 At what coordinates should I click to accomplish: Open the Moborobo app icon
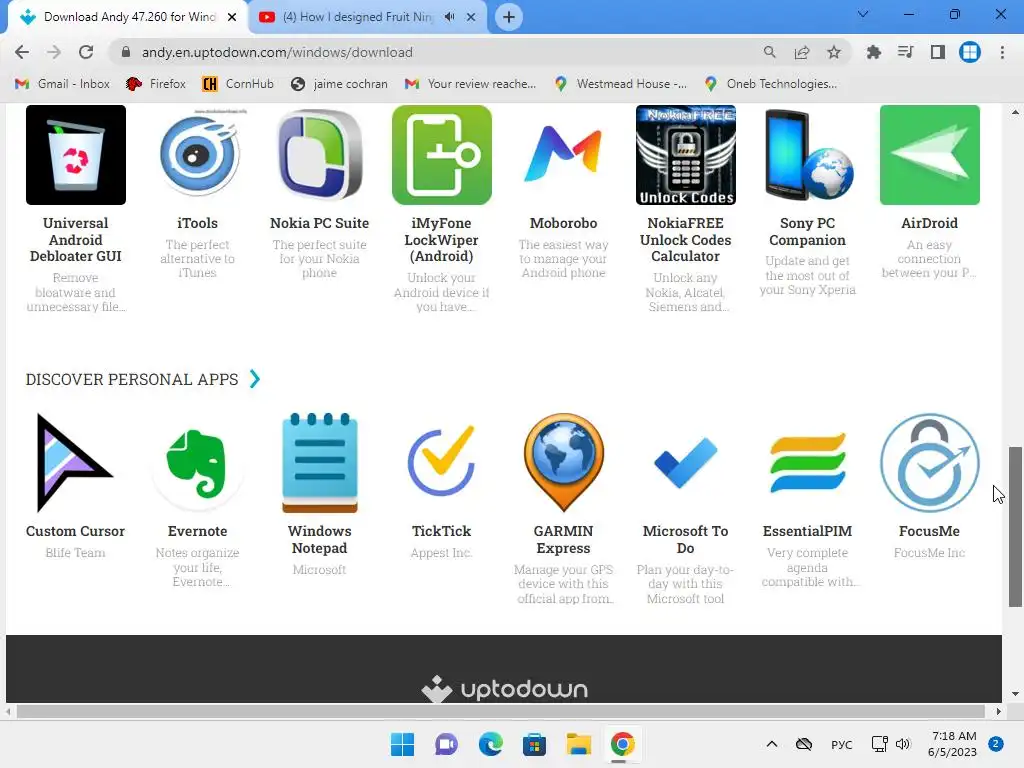click(564, 155)
